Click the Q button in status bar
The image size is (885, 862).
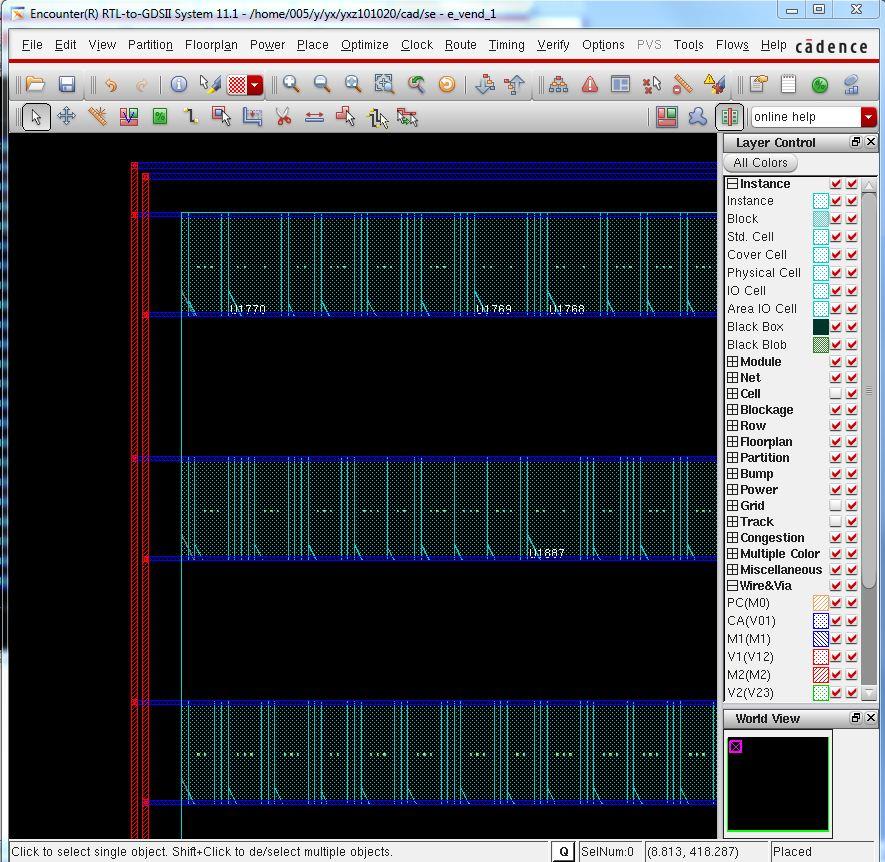pos(563,852)
